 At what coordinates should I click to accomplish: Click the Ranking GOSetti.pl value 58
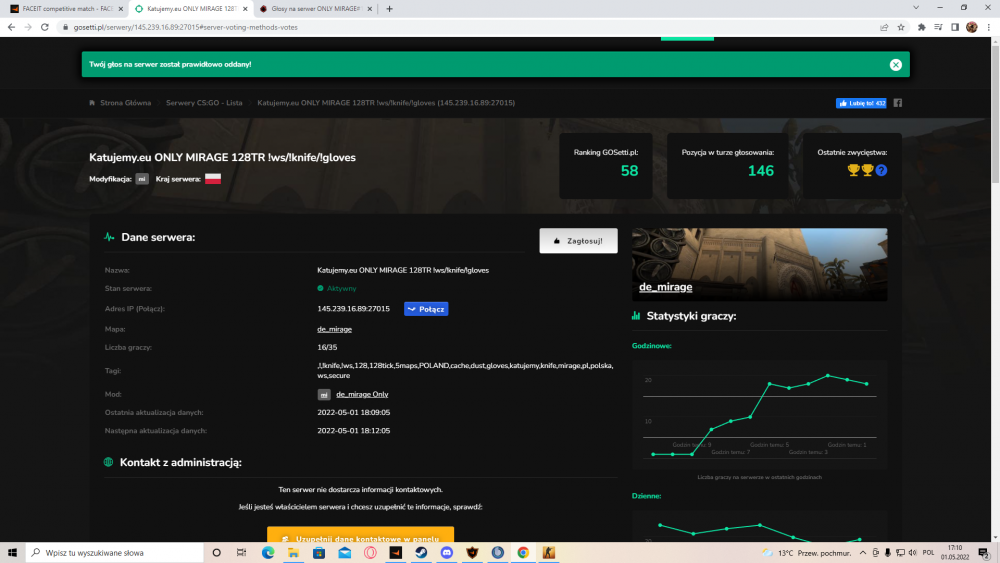[x=629, y=171]
